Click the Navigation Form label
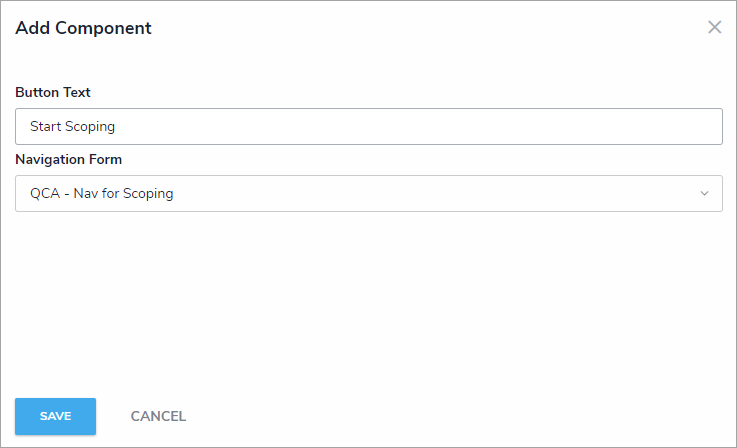The height and width of the screenshot is (448, 737). 69,159
